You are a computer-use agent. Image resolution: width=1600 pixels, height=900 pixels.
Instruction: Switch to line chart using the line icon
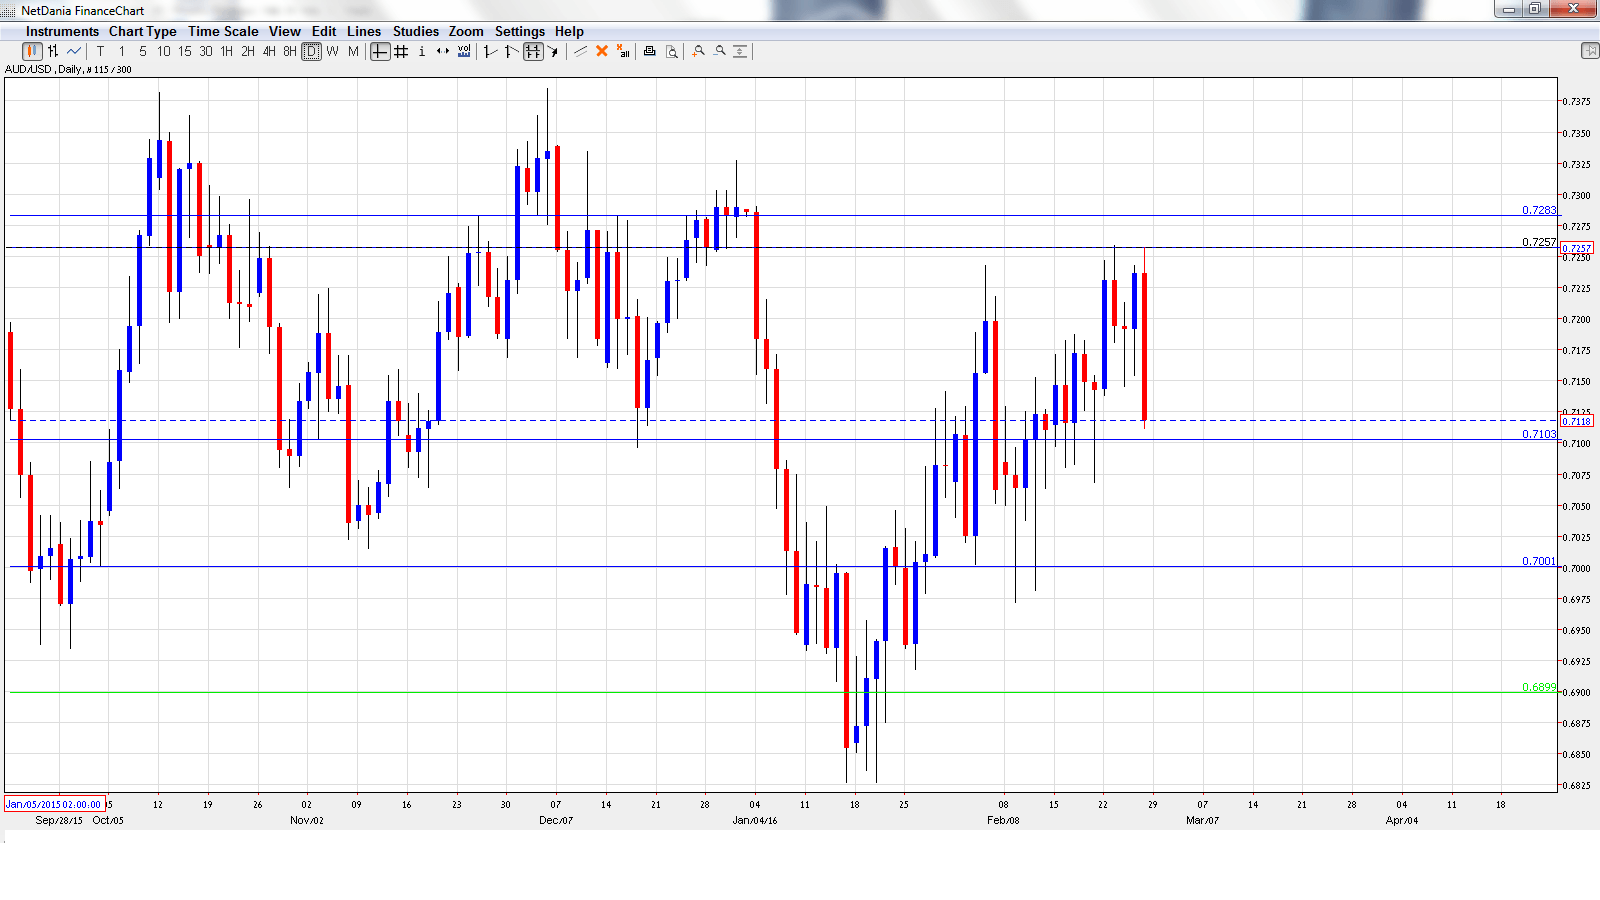click(72, 52)
